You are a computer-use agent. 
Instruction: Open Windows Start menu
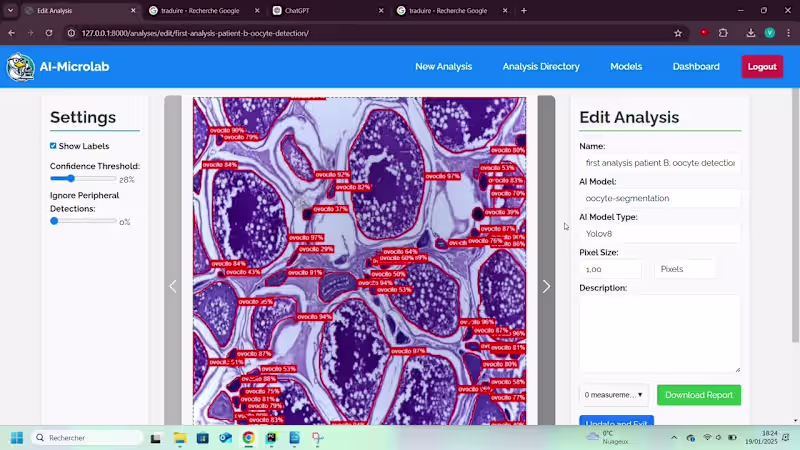(16, 438)
